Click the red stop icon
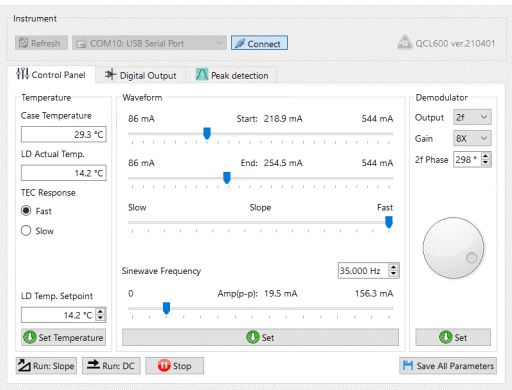The width and height of the screenshot is (512, 390). point(164,366)
